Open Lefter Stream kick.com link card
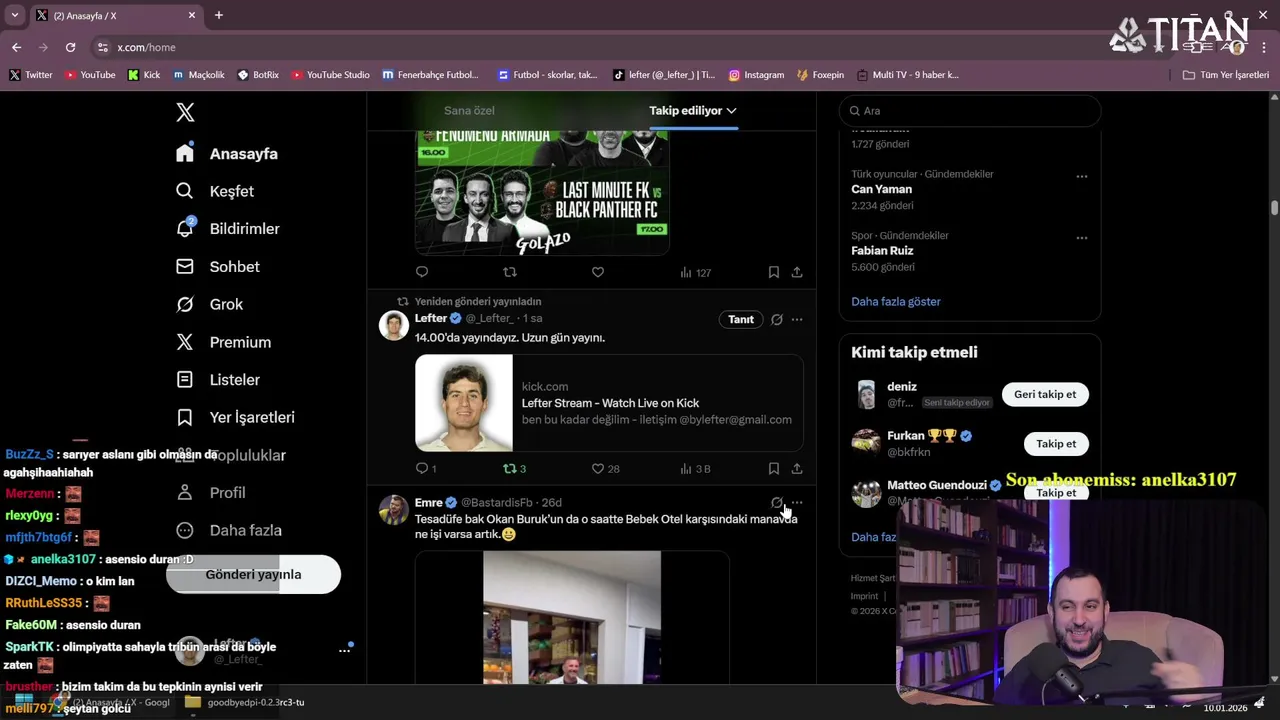The image size is (1280, 720). coord(609,403)
